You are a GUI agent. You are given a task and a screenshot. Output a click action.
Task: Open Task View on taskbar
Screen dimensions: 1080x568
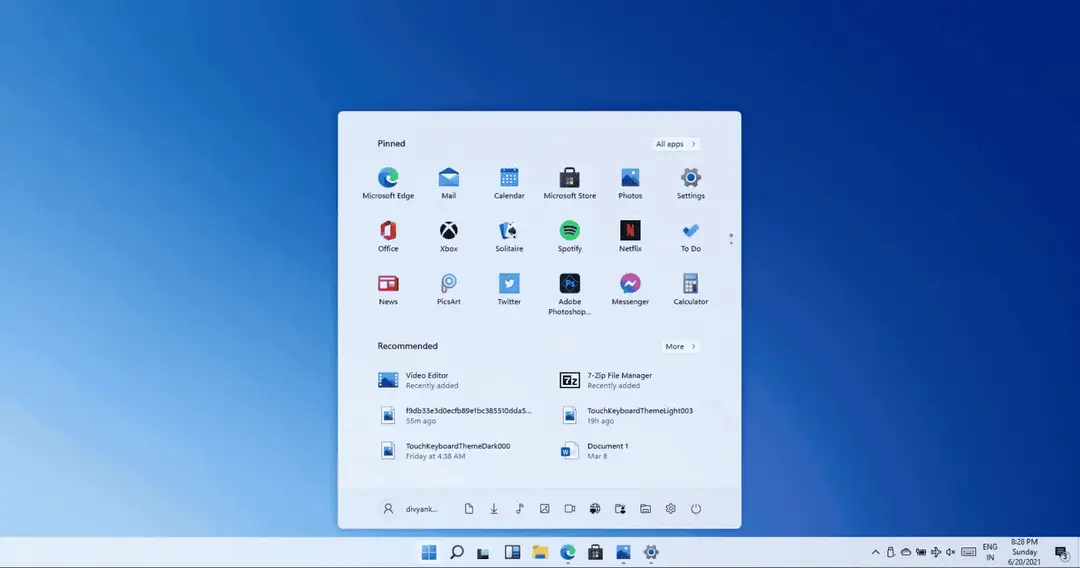tap(484, 552)
